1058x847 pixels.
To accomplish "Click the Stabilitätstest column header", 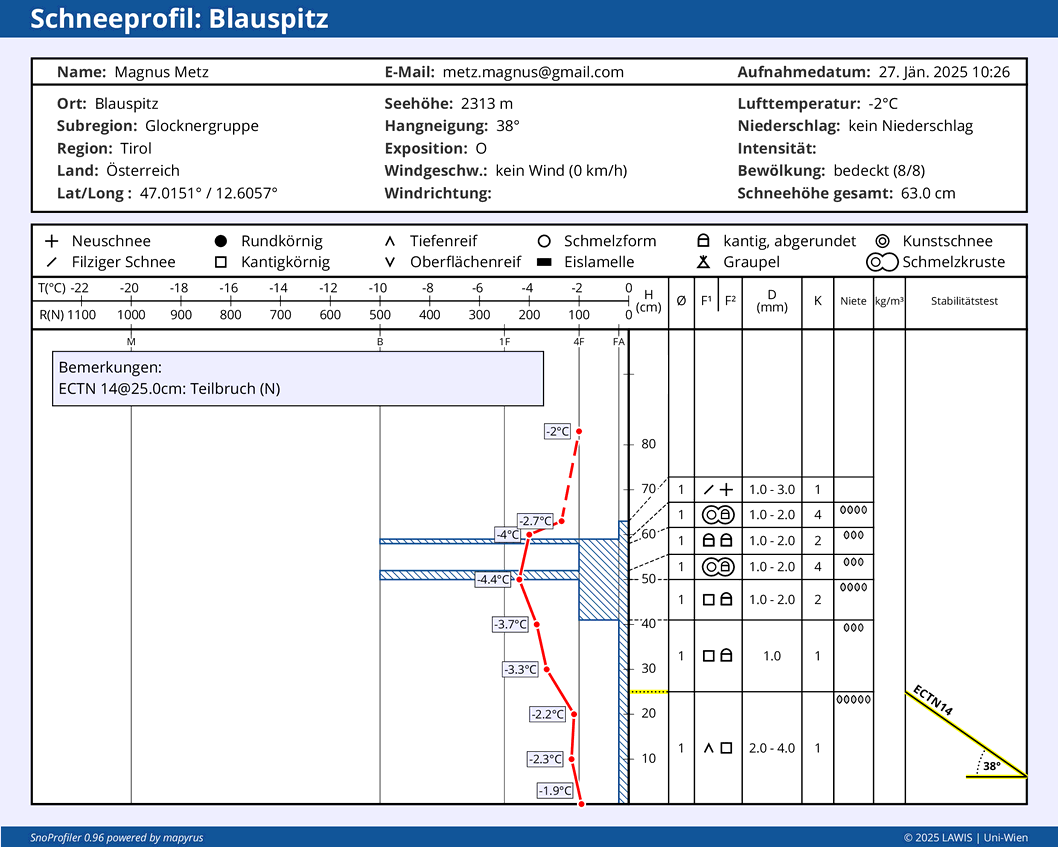I will (x=964, y=301).
